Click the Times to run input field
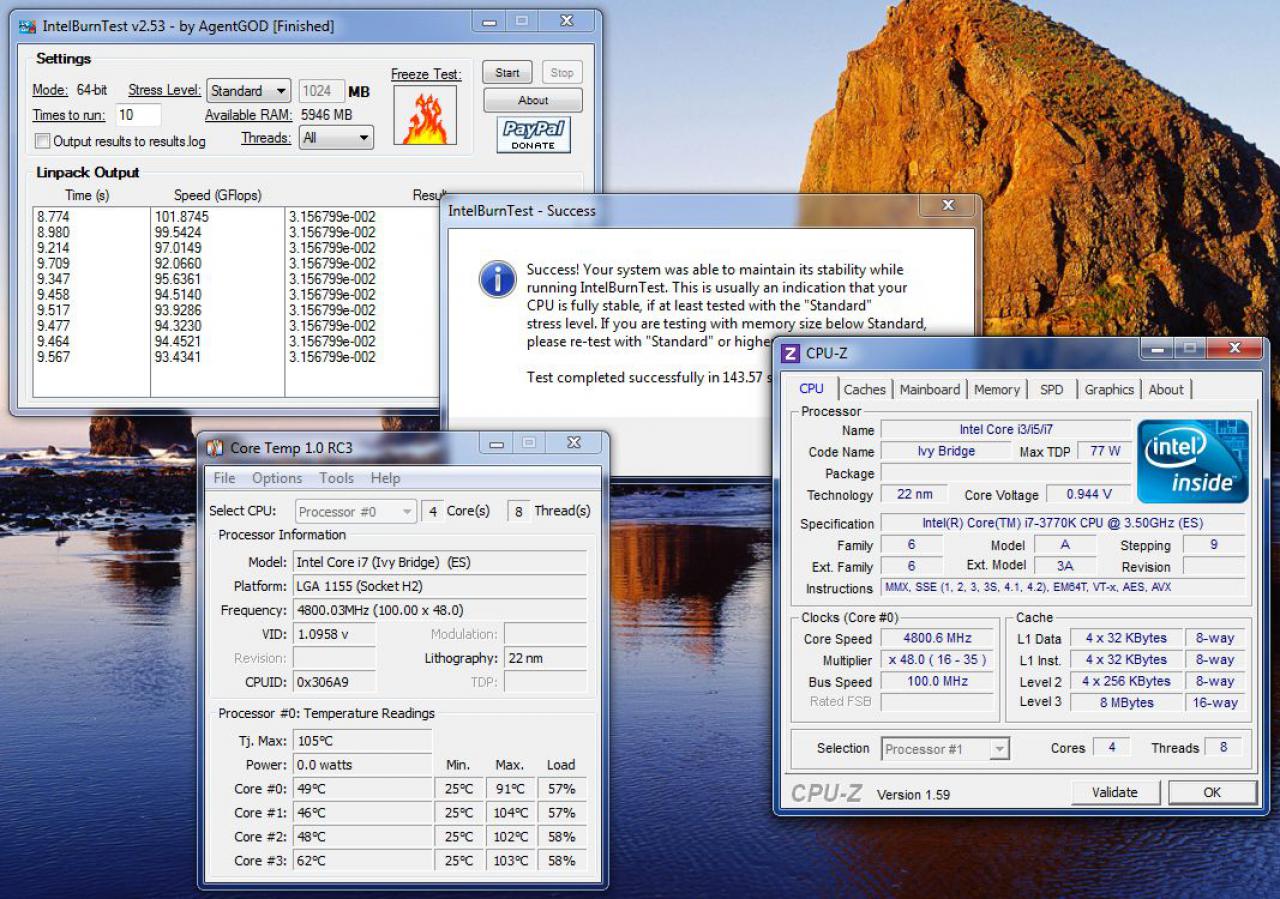 pos(139,115)
